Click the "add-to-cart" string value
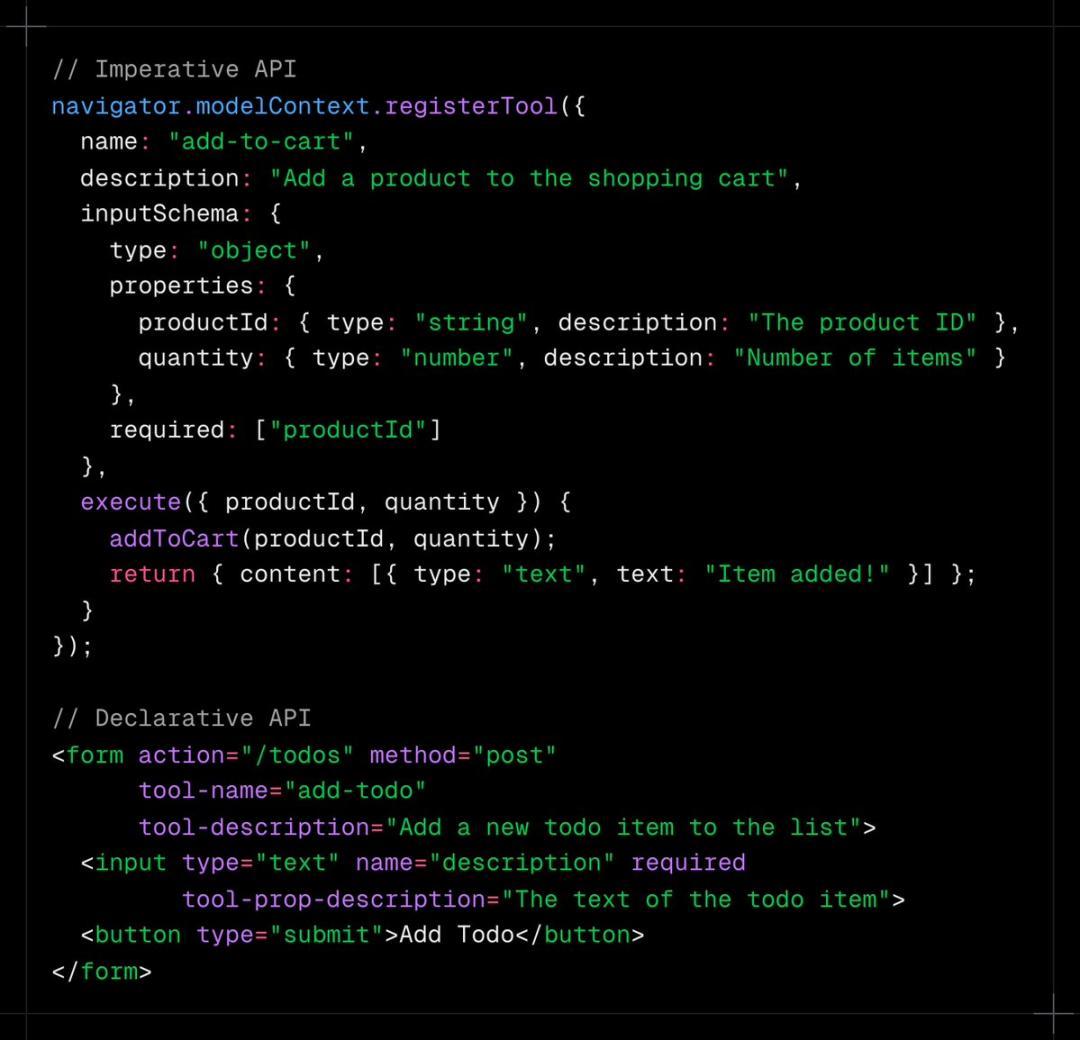 (x=261, y=142)
